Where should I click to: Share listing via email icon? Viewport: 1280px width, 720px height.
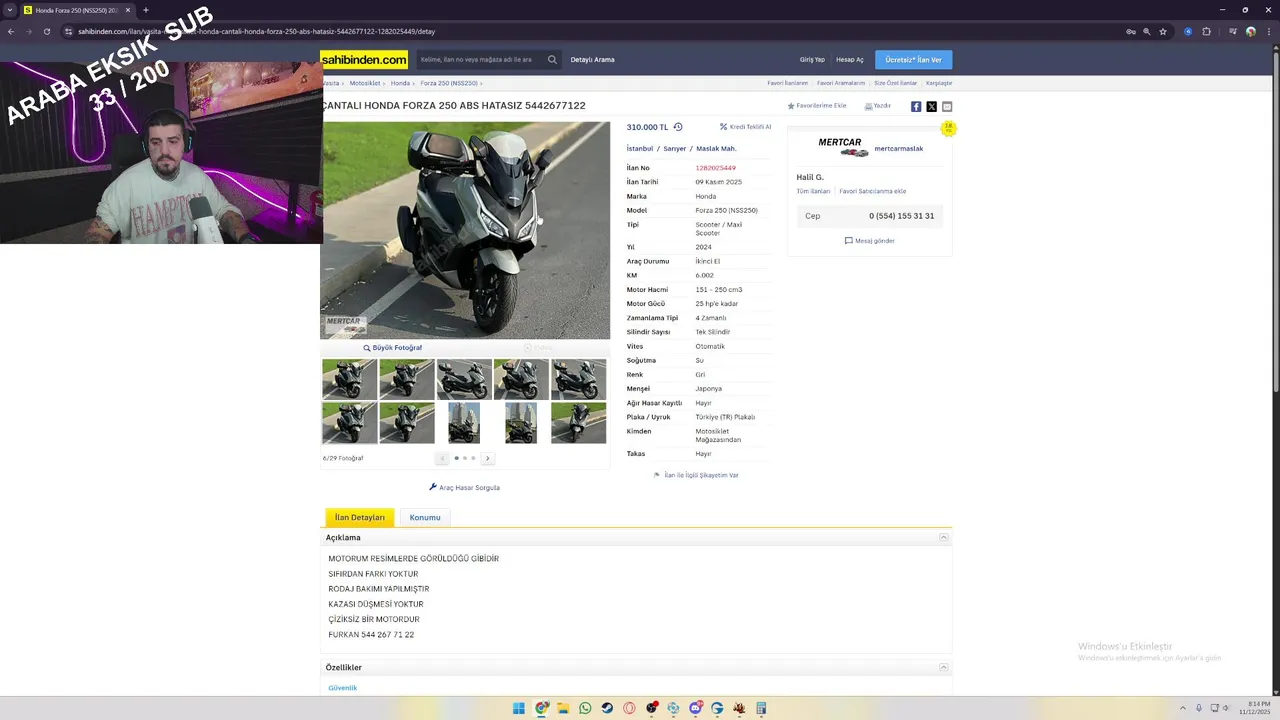pos(947,106)
